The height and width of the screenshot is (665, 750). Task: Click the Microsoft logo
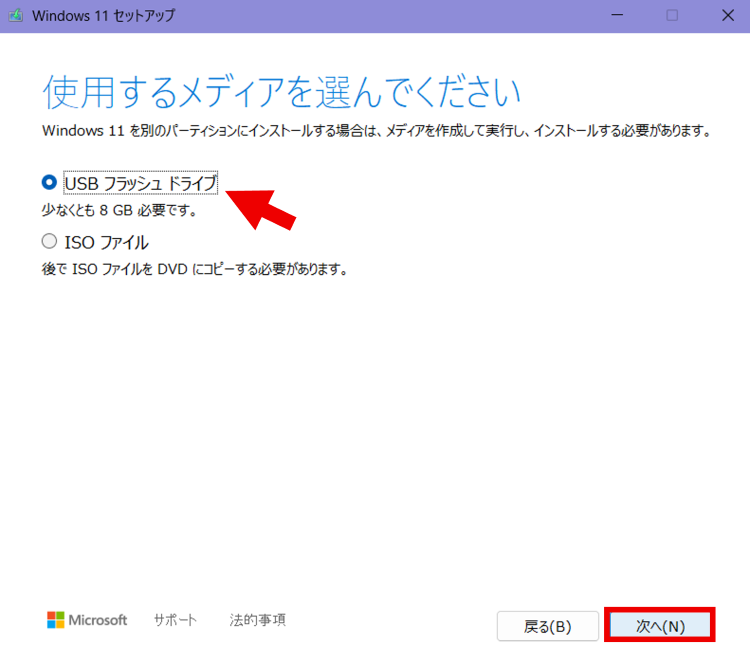click(x=87, y=620)
